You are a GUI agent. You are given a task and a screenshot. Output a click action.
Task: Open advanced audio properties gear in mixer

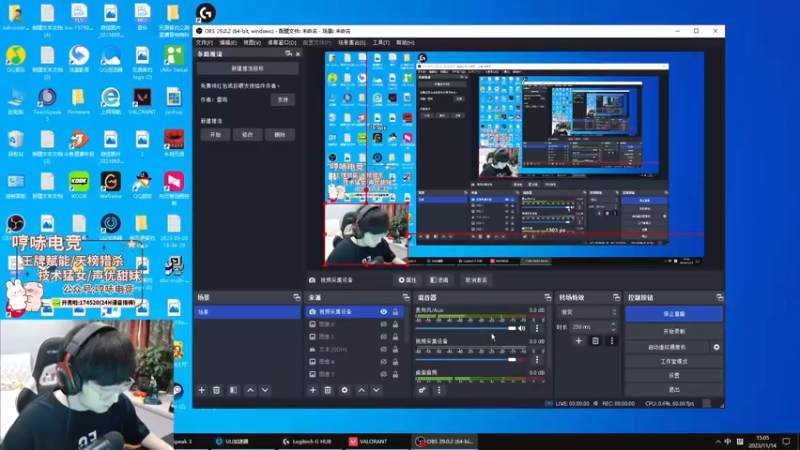click(422, 390)
